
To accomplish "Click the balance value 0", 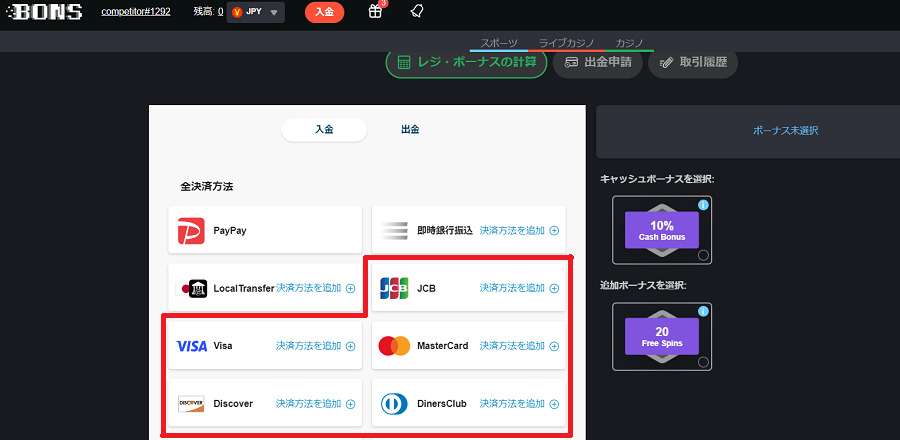I will pos(220,11).
